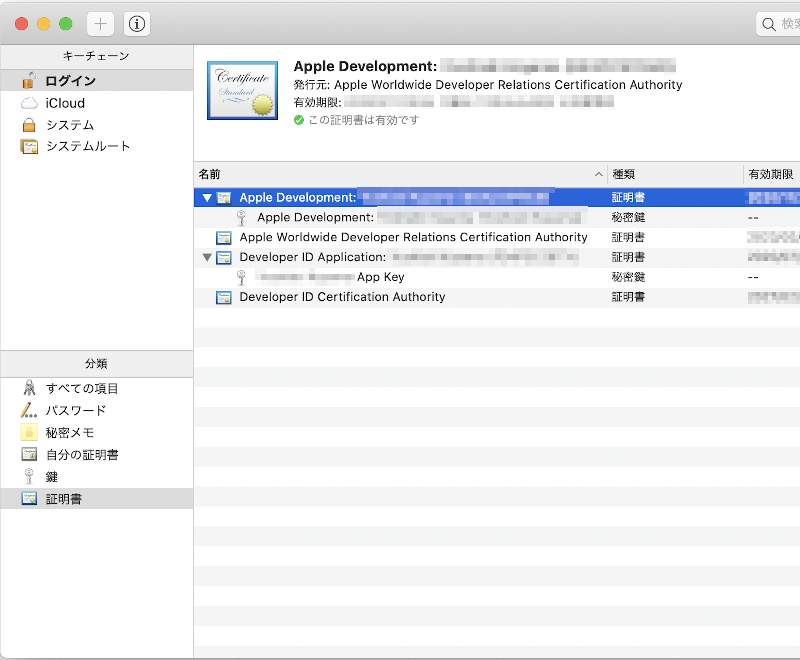
Task: Toggle 名前 column sort arrow
Action: pyautogui.click(x=598, y=174)
